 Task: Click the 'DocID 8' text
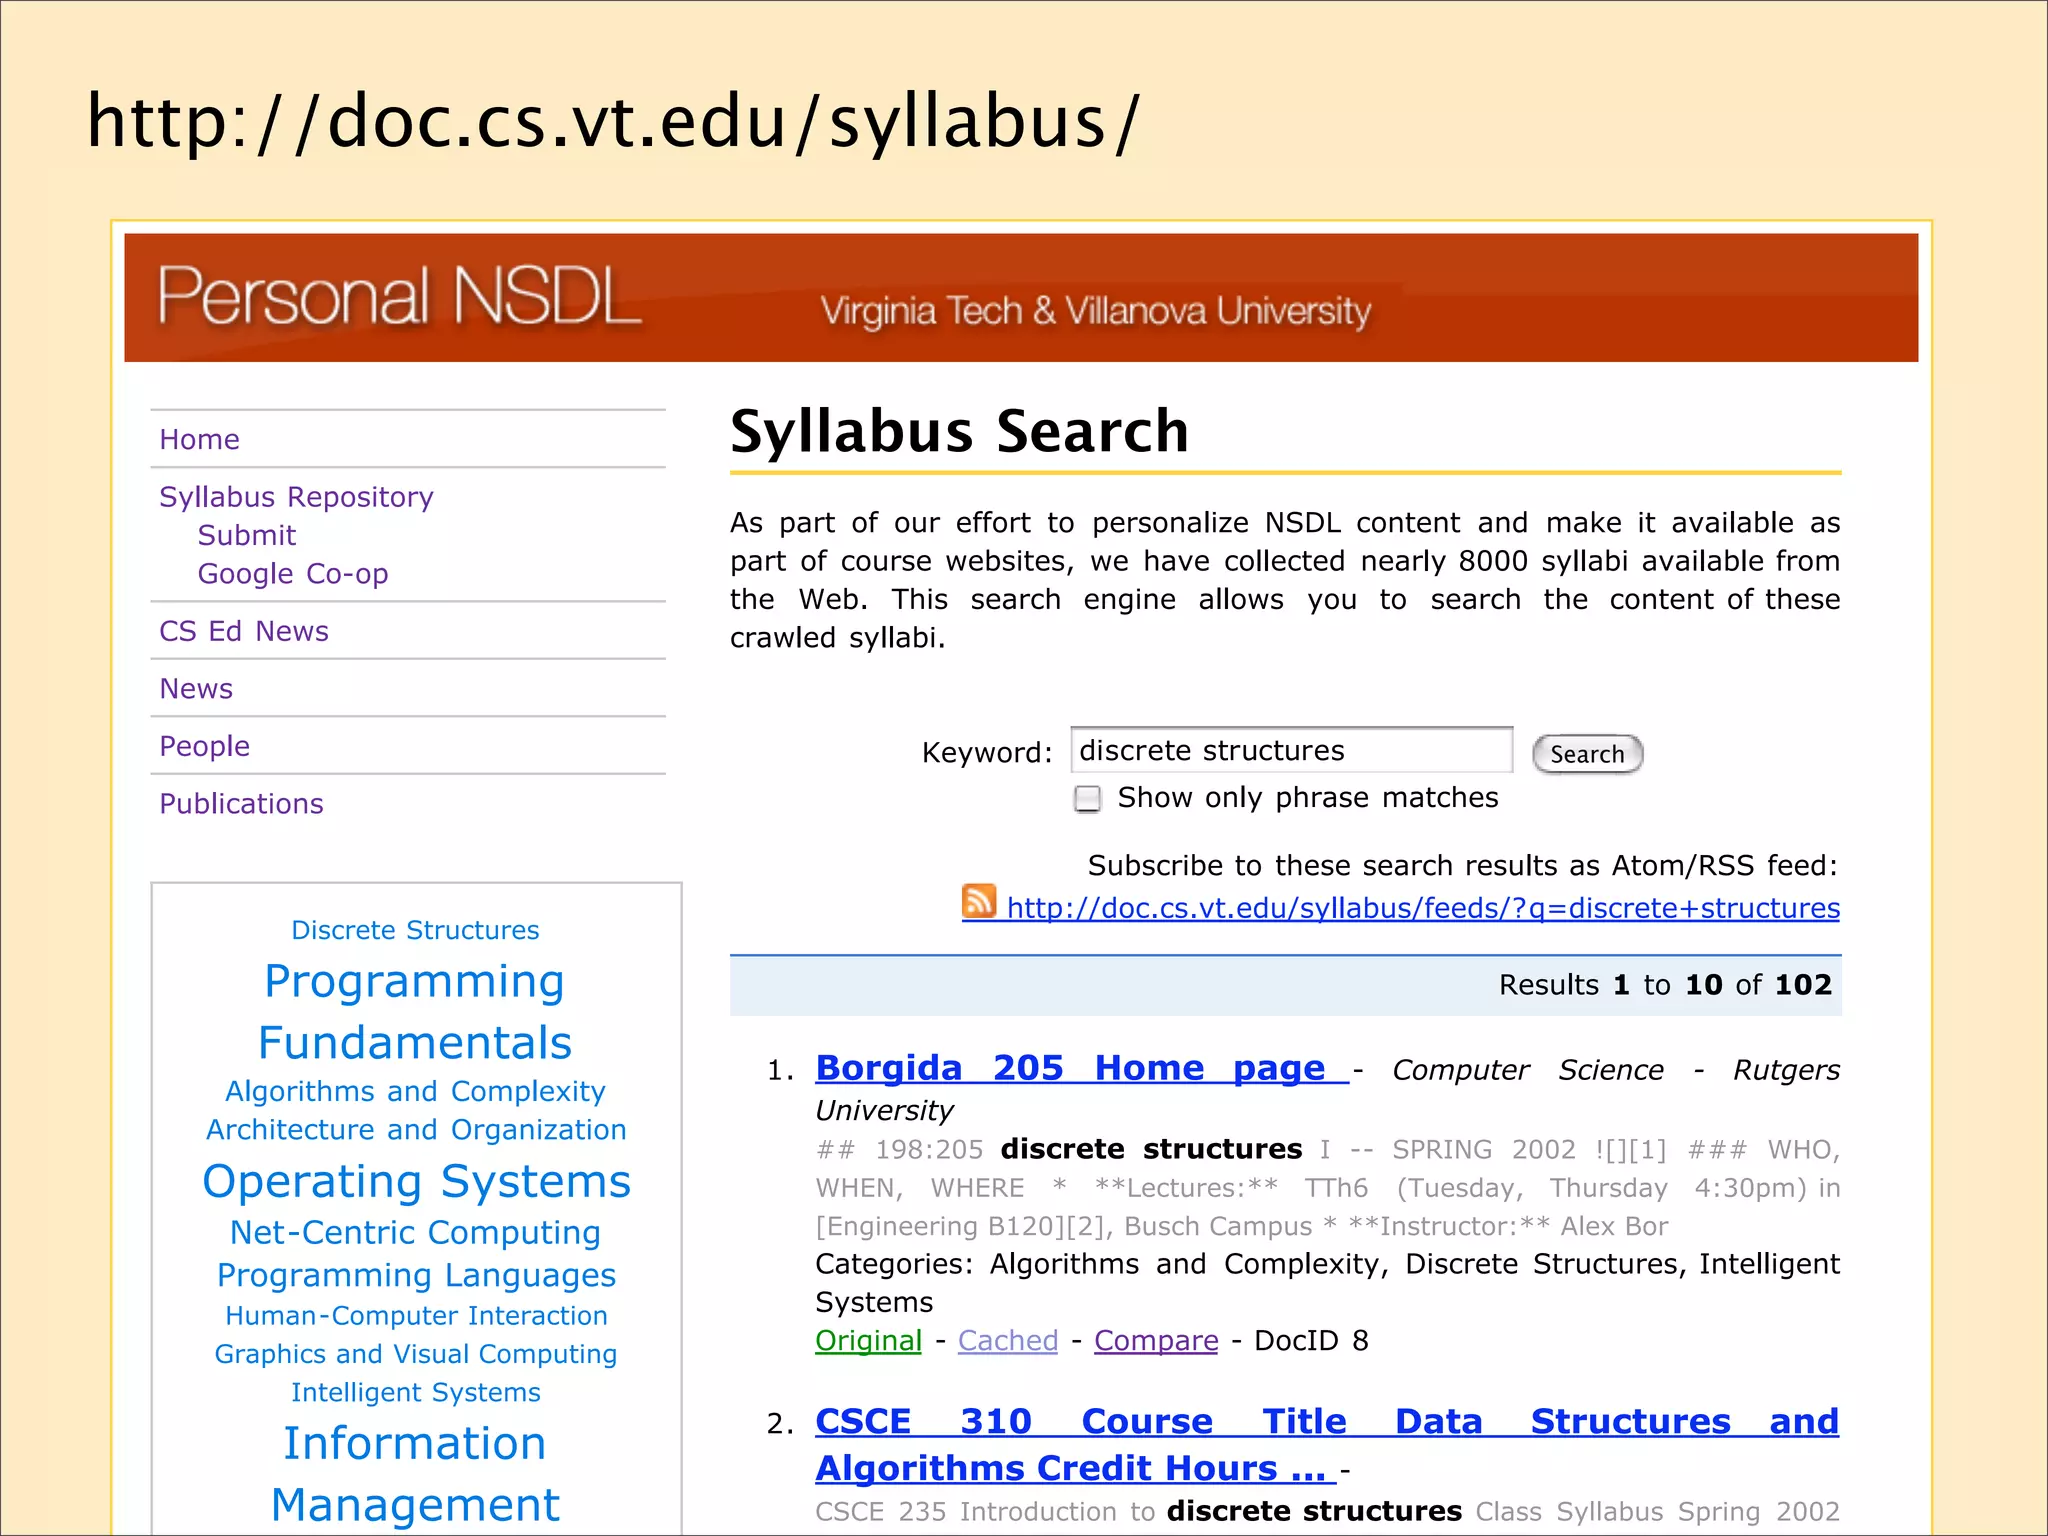(x=1311, y=1341)
